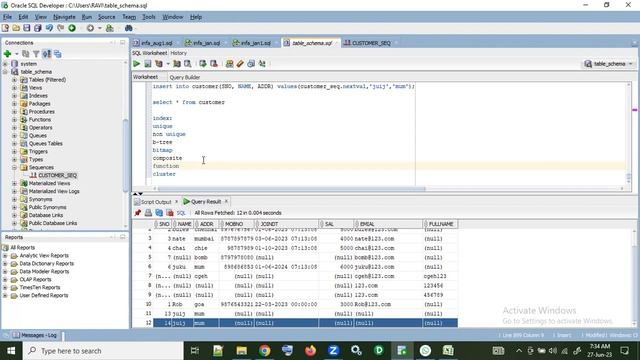Select the Triggers tree item

point(38,151)
